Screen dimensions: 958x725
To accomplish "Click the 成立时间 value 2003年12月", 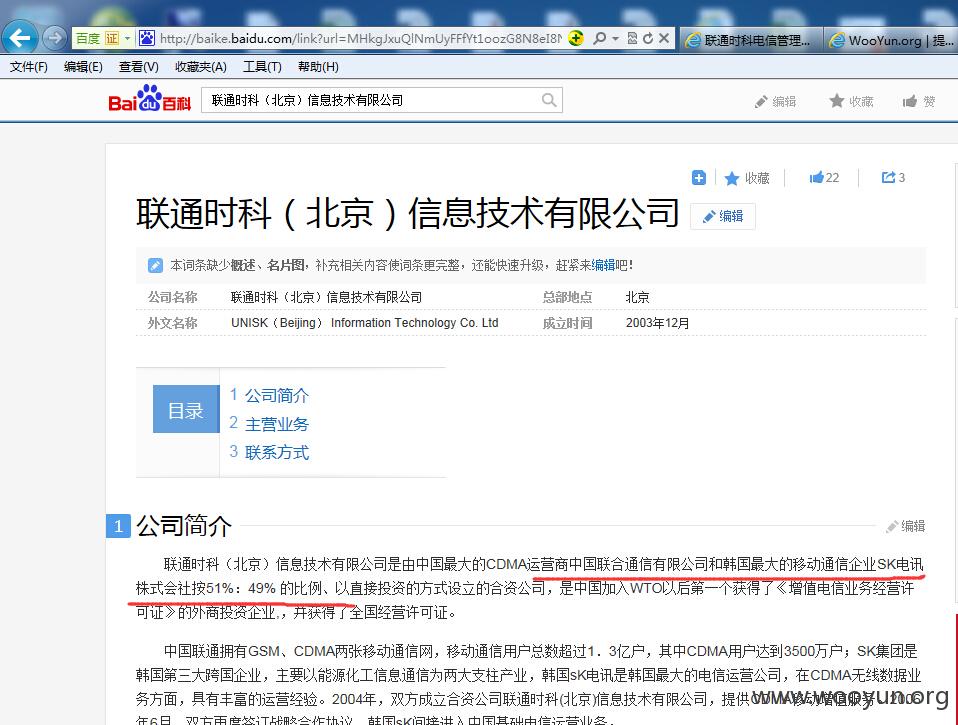I will tap(657, 323).
